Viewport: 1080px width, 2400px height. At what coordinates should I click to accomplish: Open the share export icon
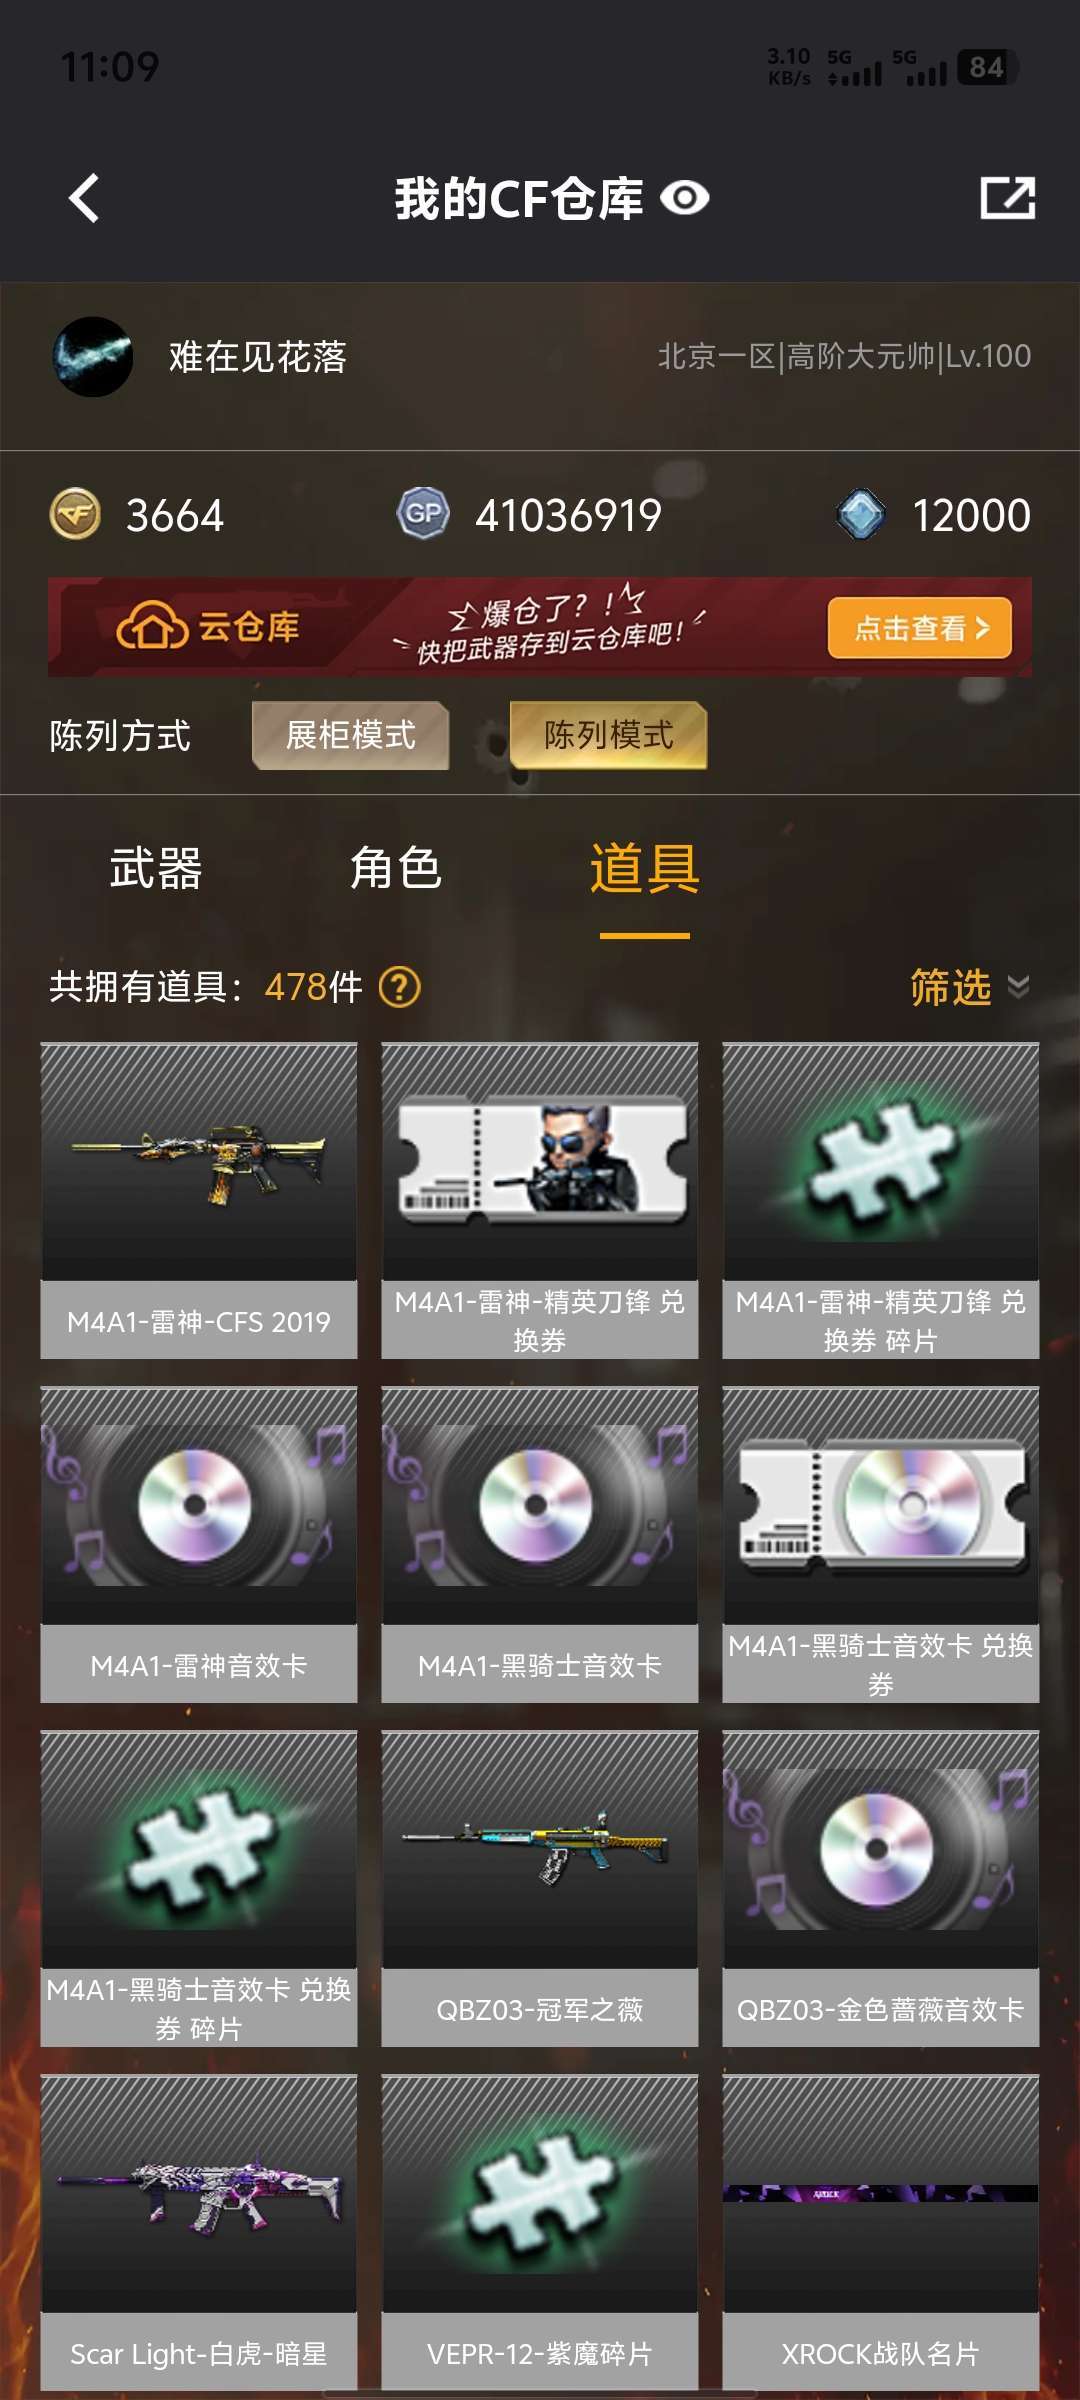coord(1007,198)
